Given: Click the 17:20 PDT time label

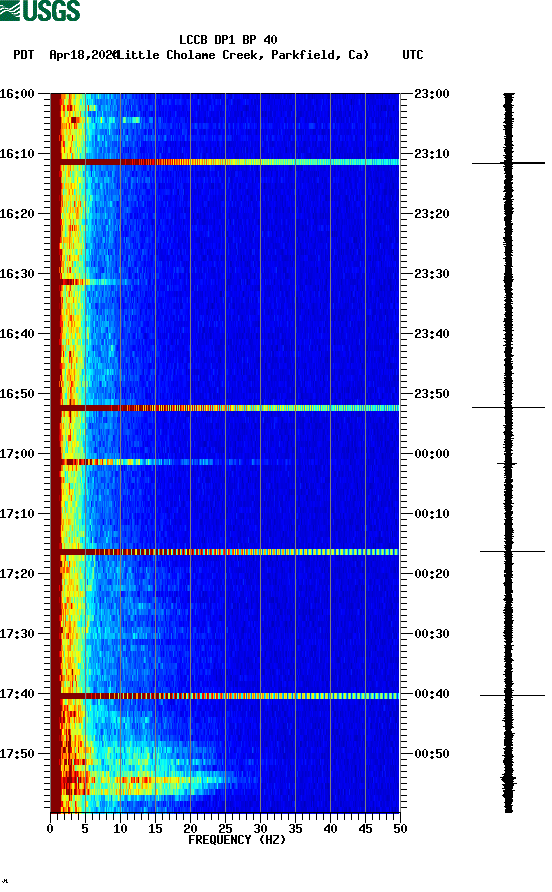Looking at the screenshot, I should click(17, 574).
